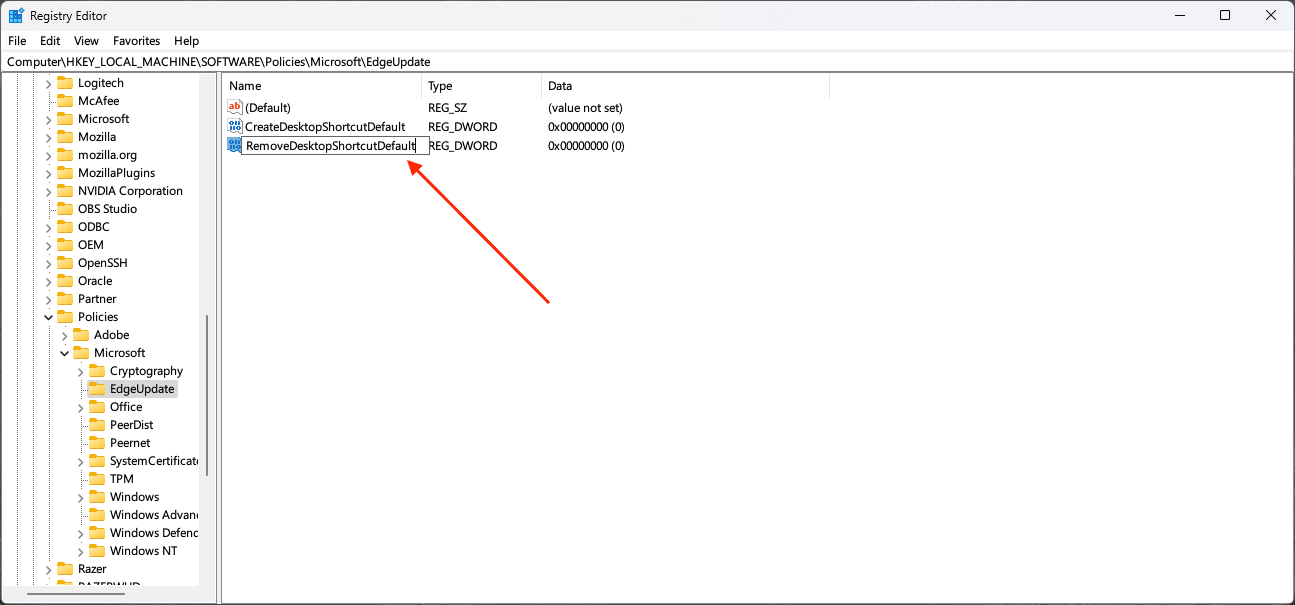Expand the Razer key

tap(49, 569)
